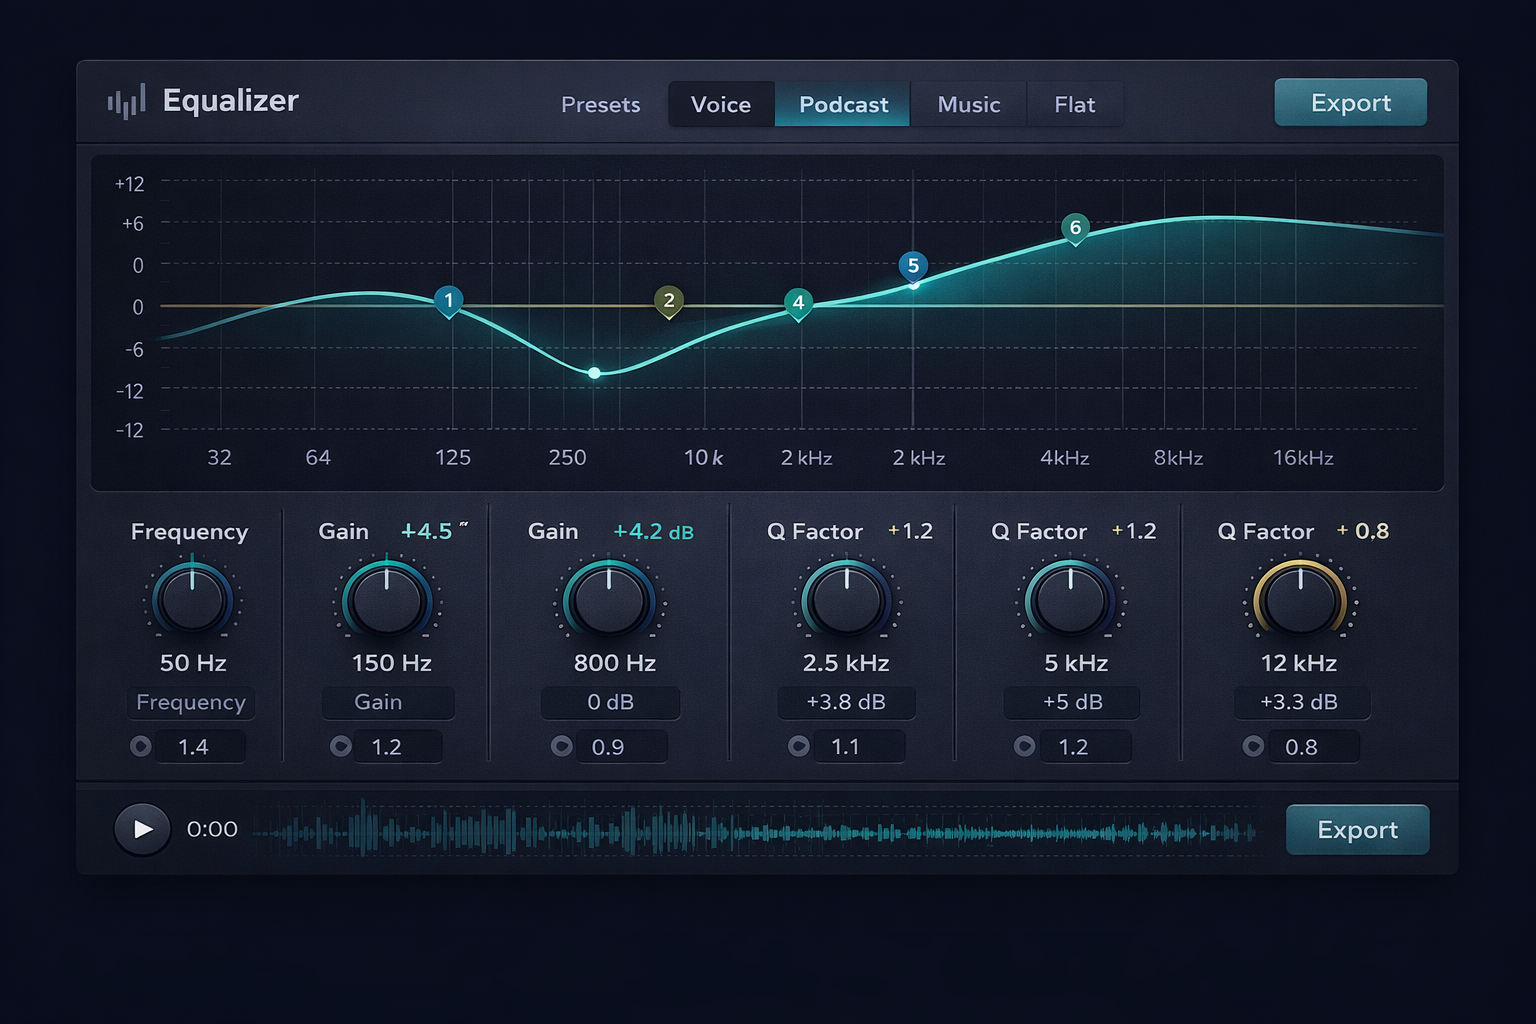Select the blue band marker 5
This screenshot has width=1536, height=1024.
(x=913, y=265)
